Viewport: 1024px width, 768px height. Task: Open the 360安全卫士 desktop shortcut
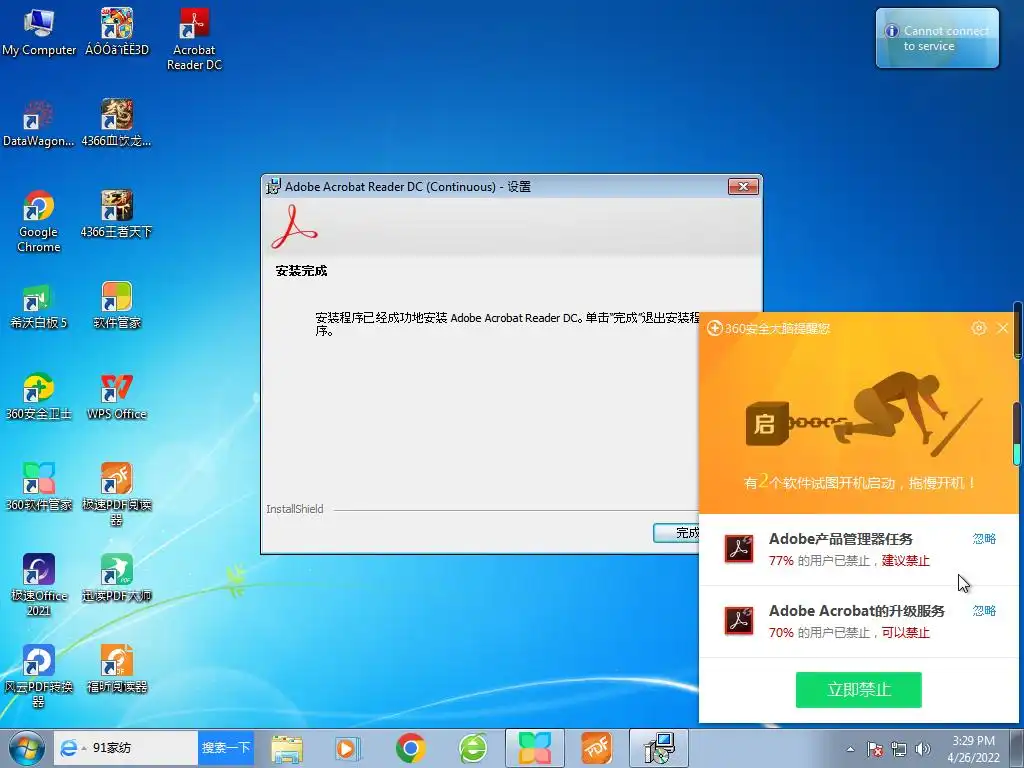click(39, 396)
